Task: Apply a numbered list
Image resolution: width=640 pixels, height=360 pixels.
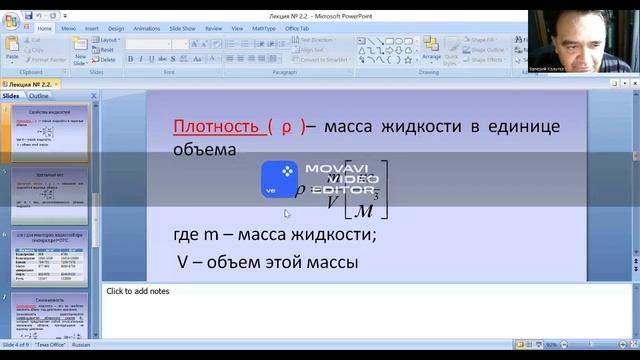Action: pos(244,44)
